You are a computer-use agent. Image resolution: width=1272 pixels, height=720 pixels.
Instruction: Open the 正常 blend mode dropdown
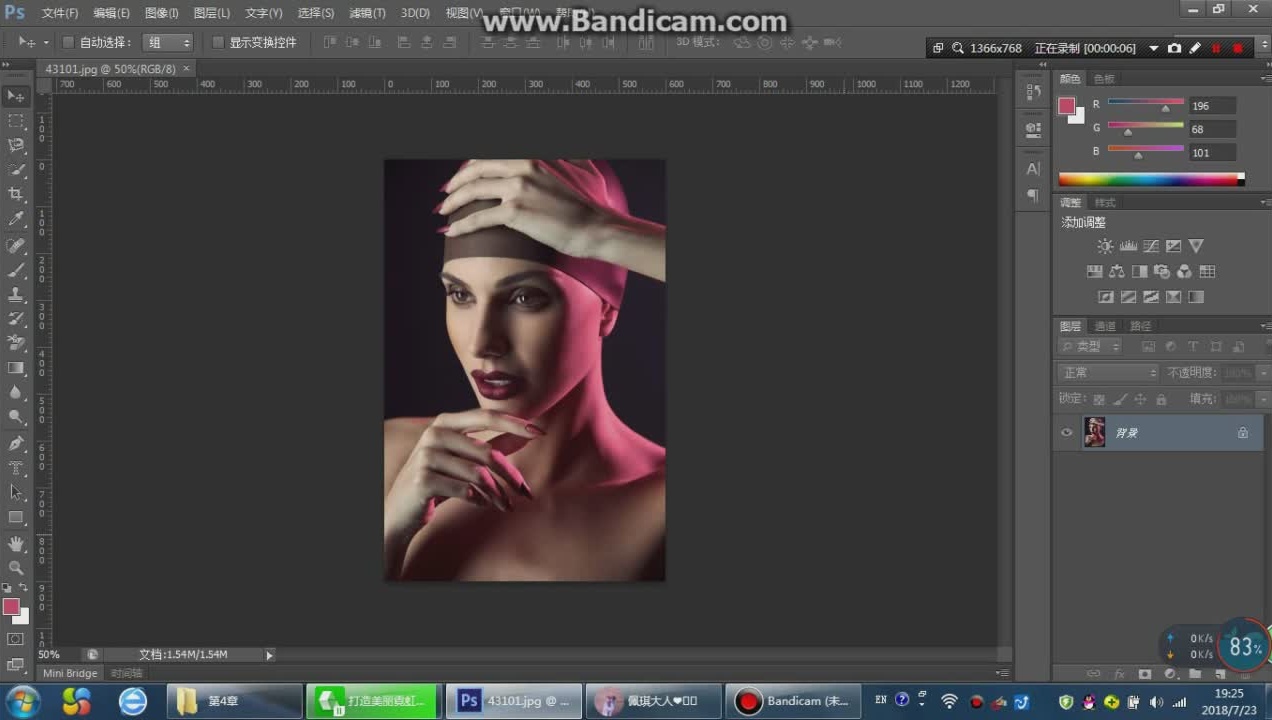tap(1108, 372)
